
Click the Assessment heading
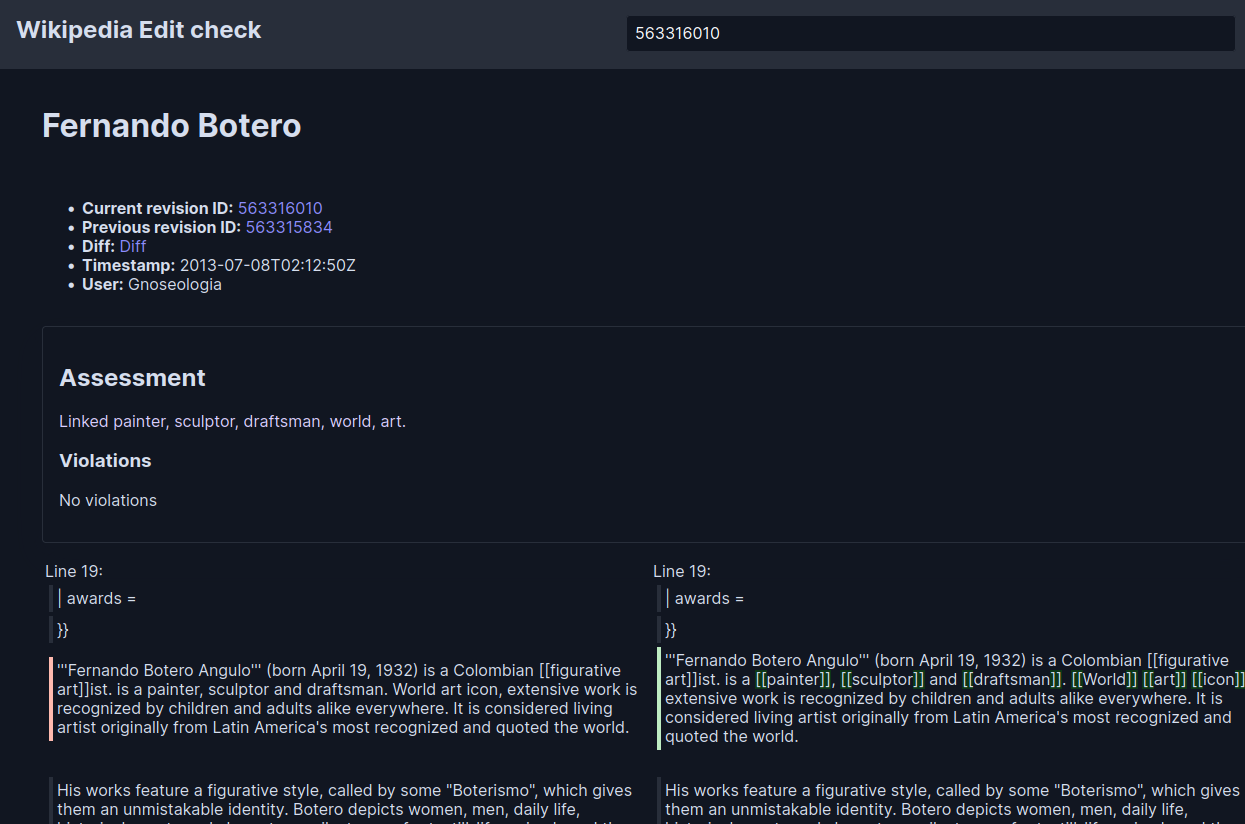pos(132,377)
